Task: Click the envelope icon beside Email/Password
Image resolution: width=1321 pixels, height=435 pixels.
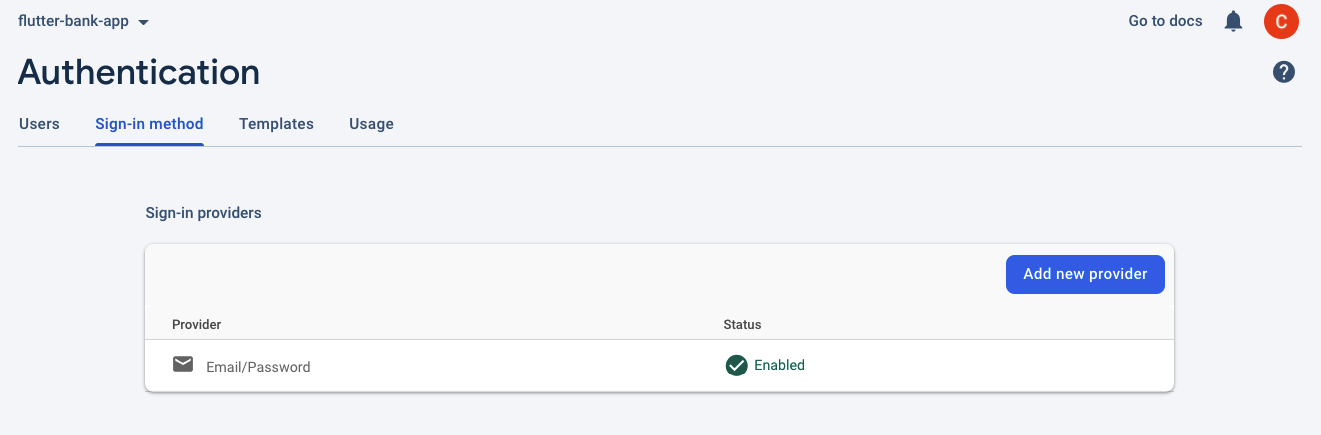Action: 183,364
